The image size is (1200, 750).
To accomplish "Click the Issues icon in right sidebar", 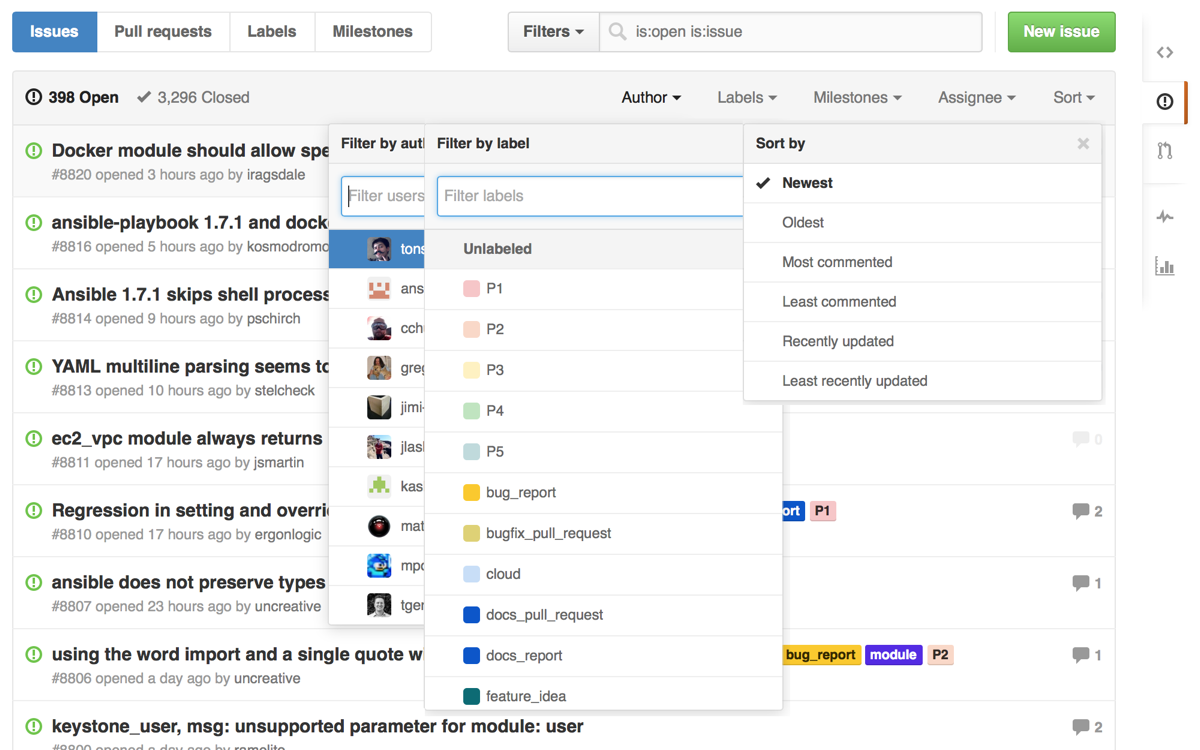I will (1165, 101).
